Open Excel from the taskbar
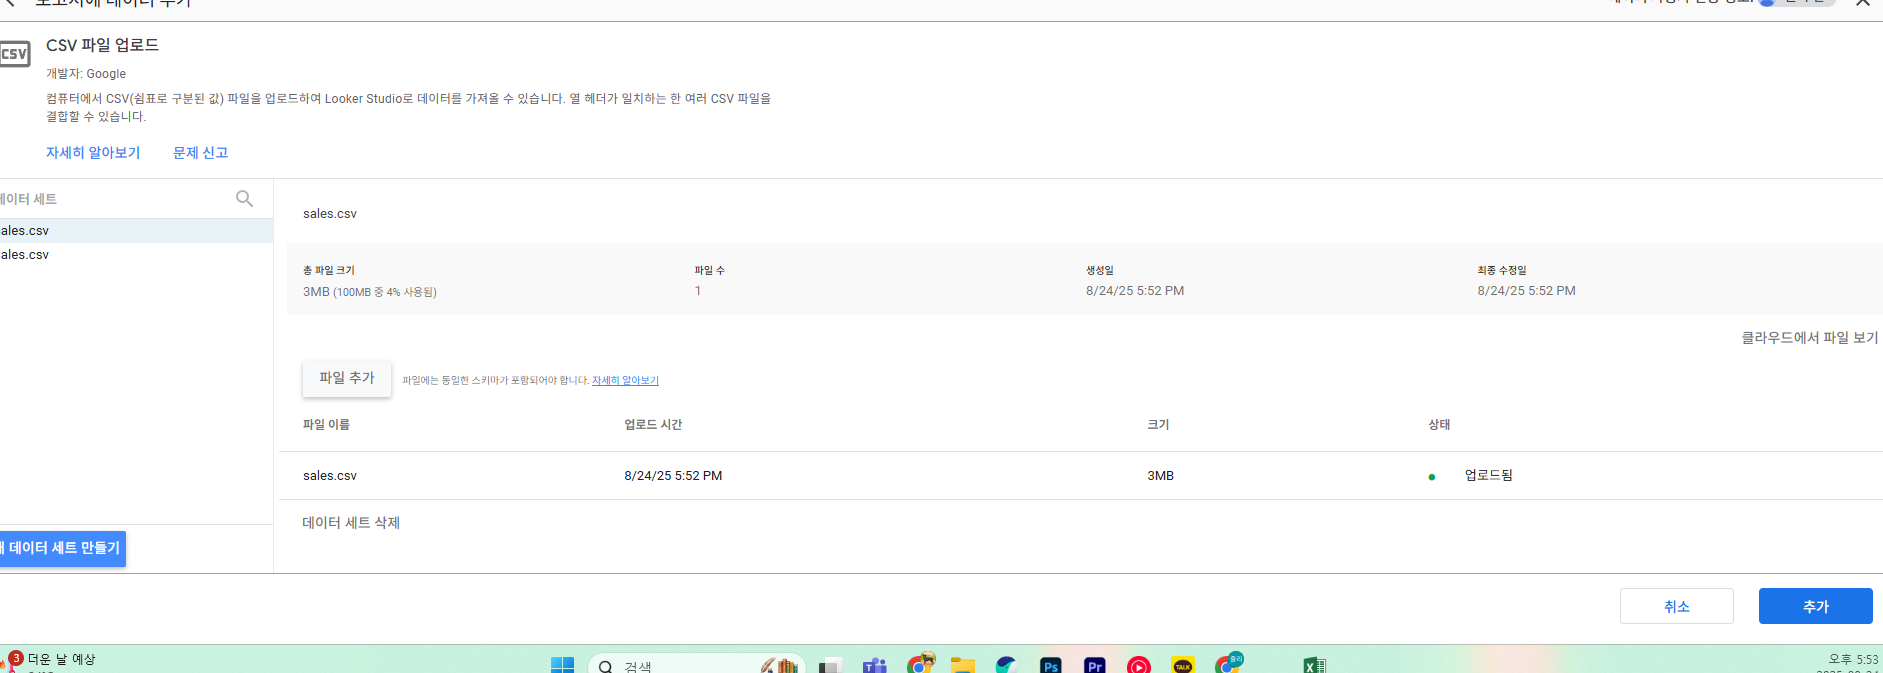The image size is (1883, 673). (x=1314, y=665)
